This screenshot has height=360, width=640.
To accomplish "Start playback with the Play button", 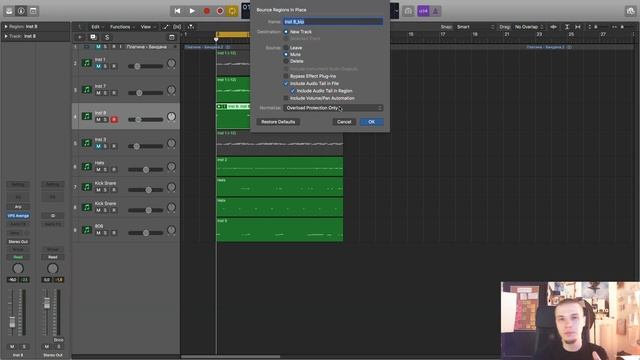I will tap(192, 11).
